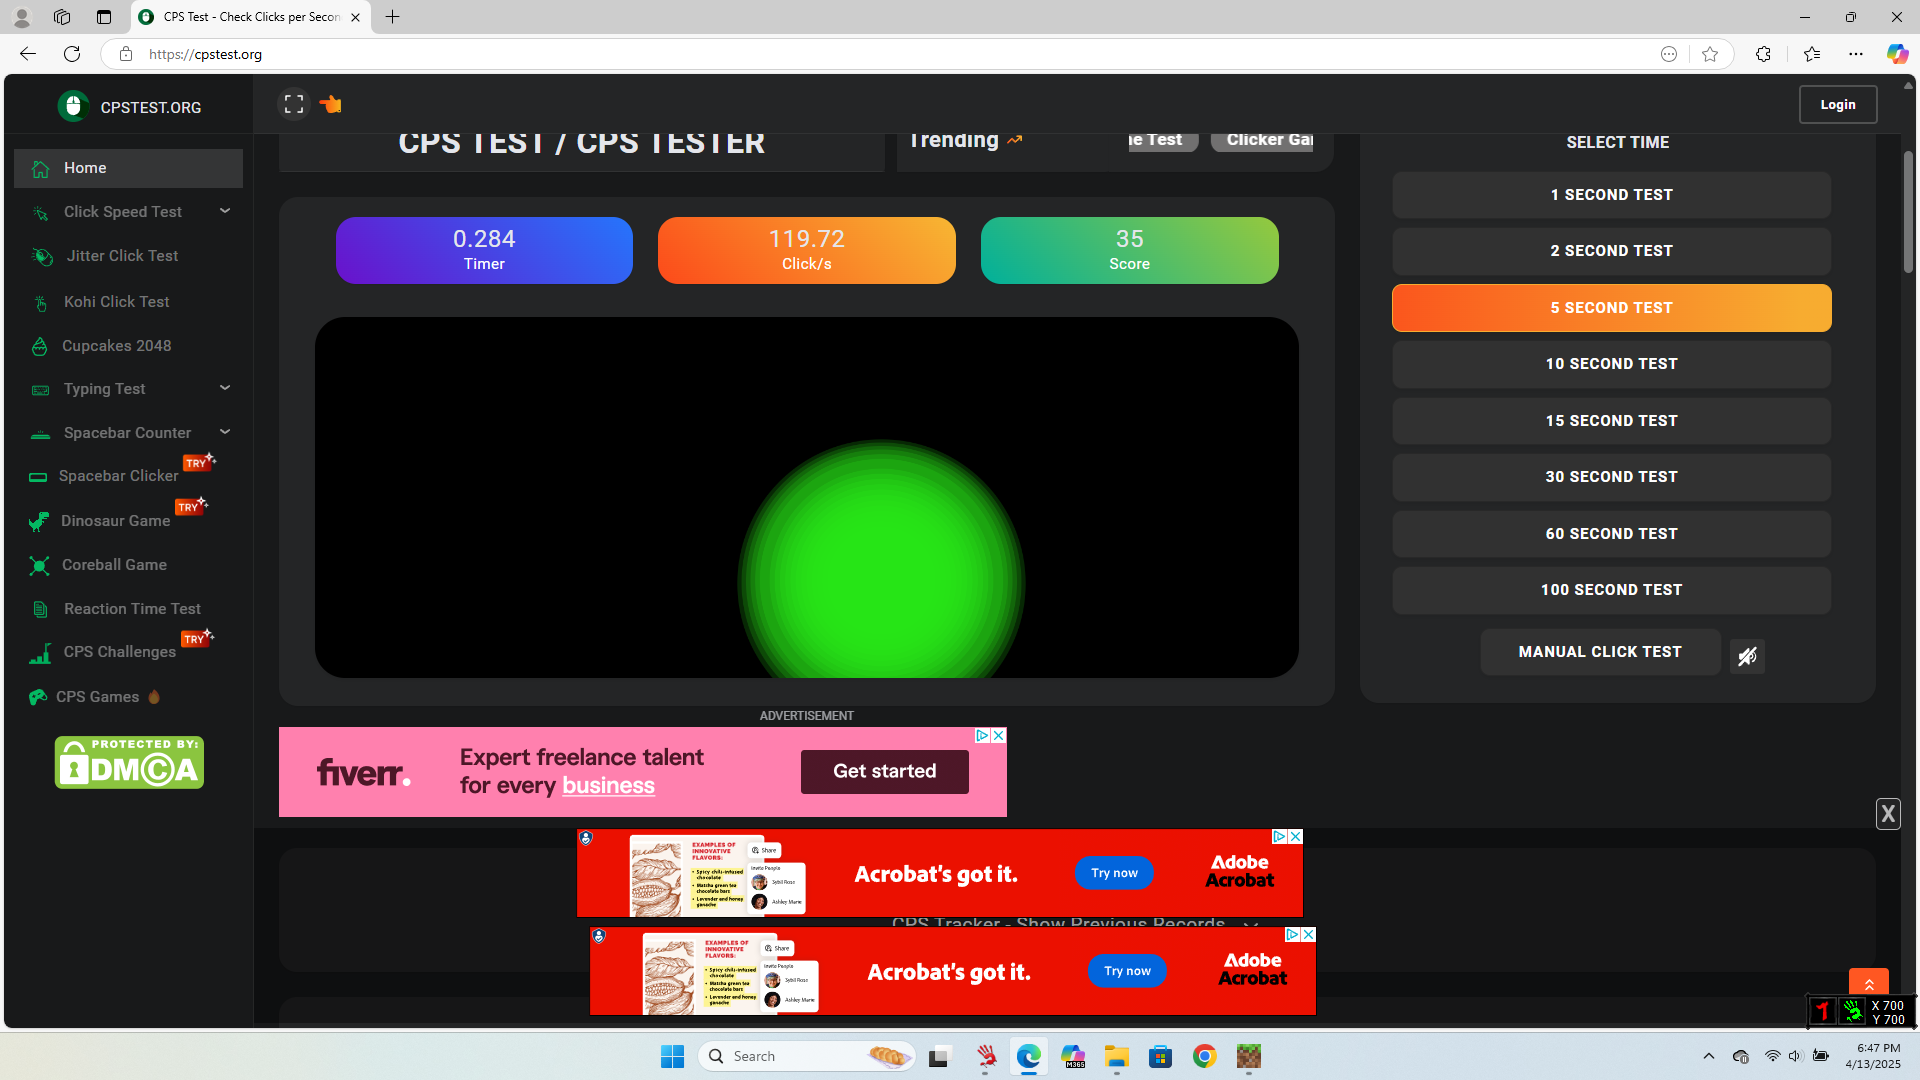Select the 1 SECOND TEST option
1920x1080 pixels.
[1611, 195]
